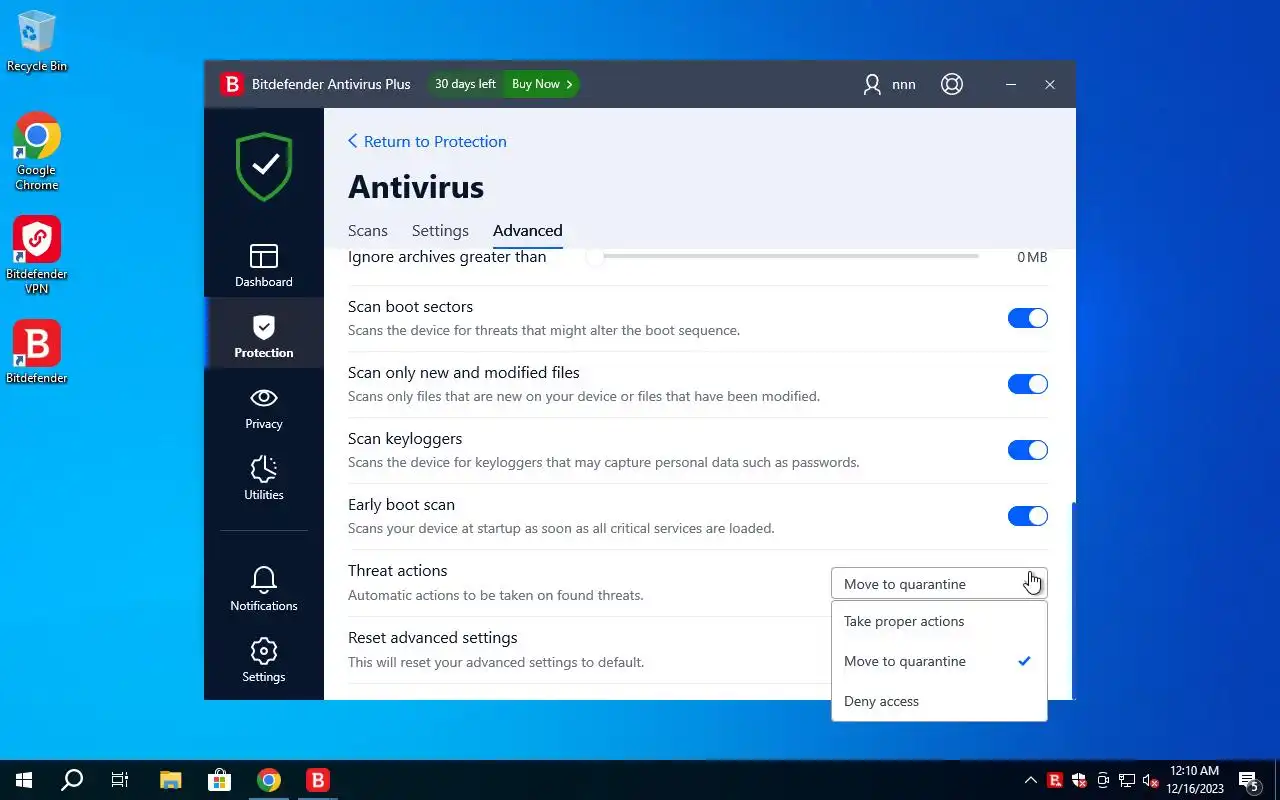Click the green shield status icon

pyautogui.click(x=264, y=167)
